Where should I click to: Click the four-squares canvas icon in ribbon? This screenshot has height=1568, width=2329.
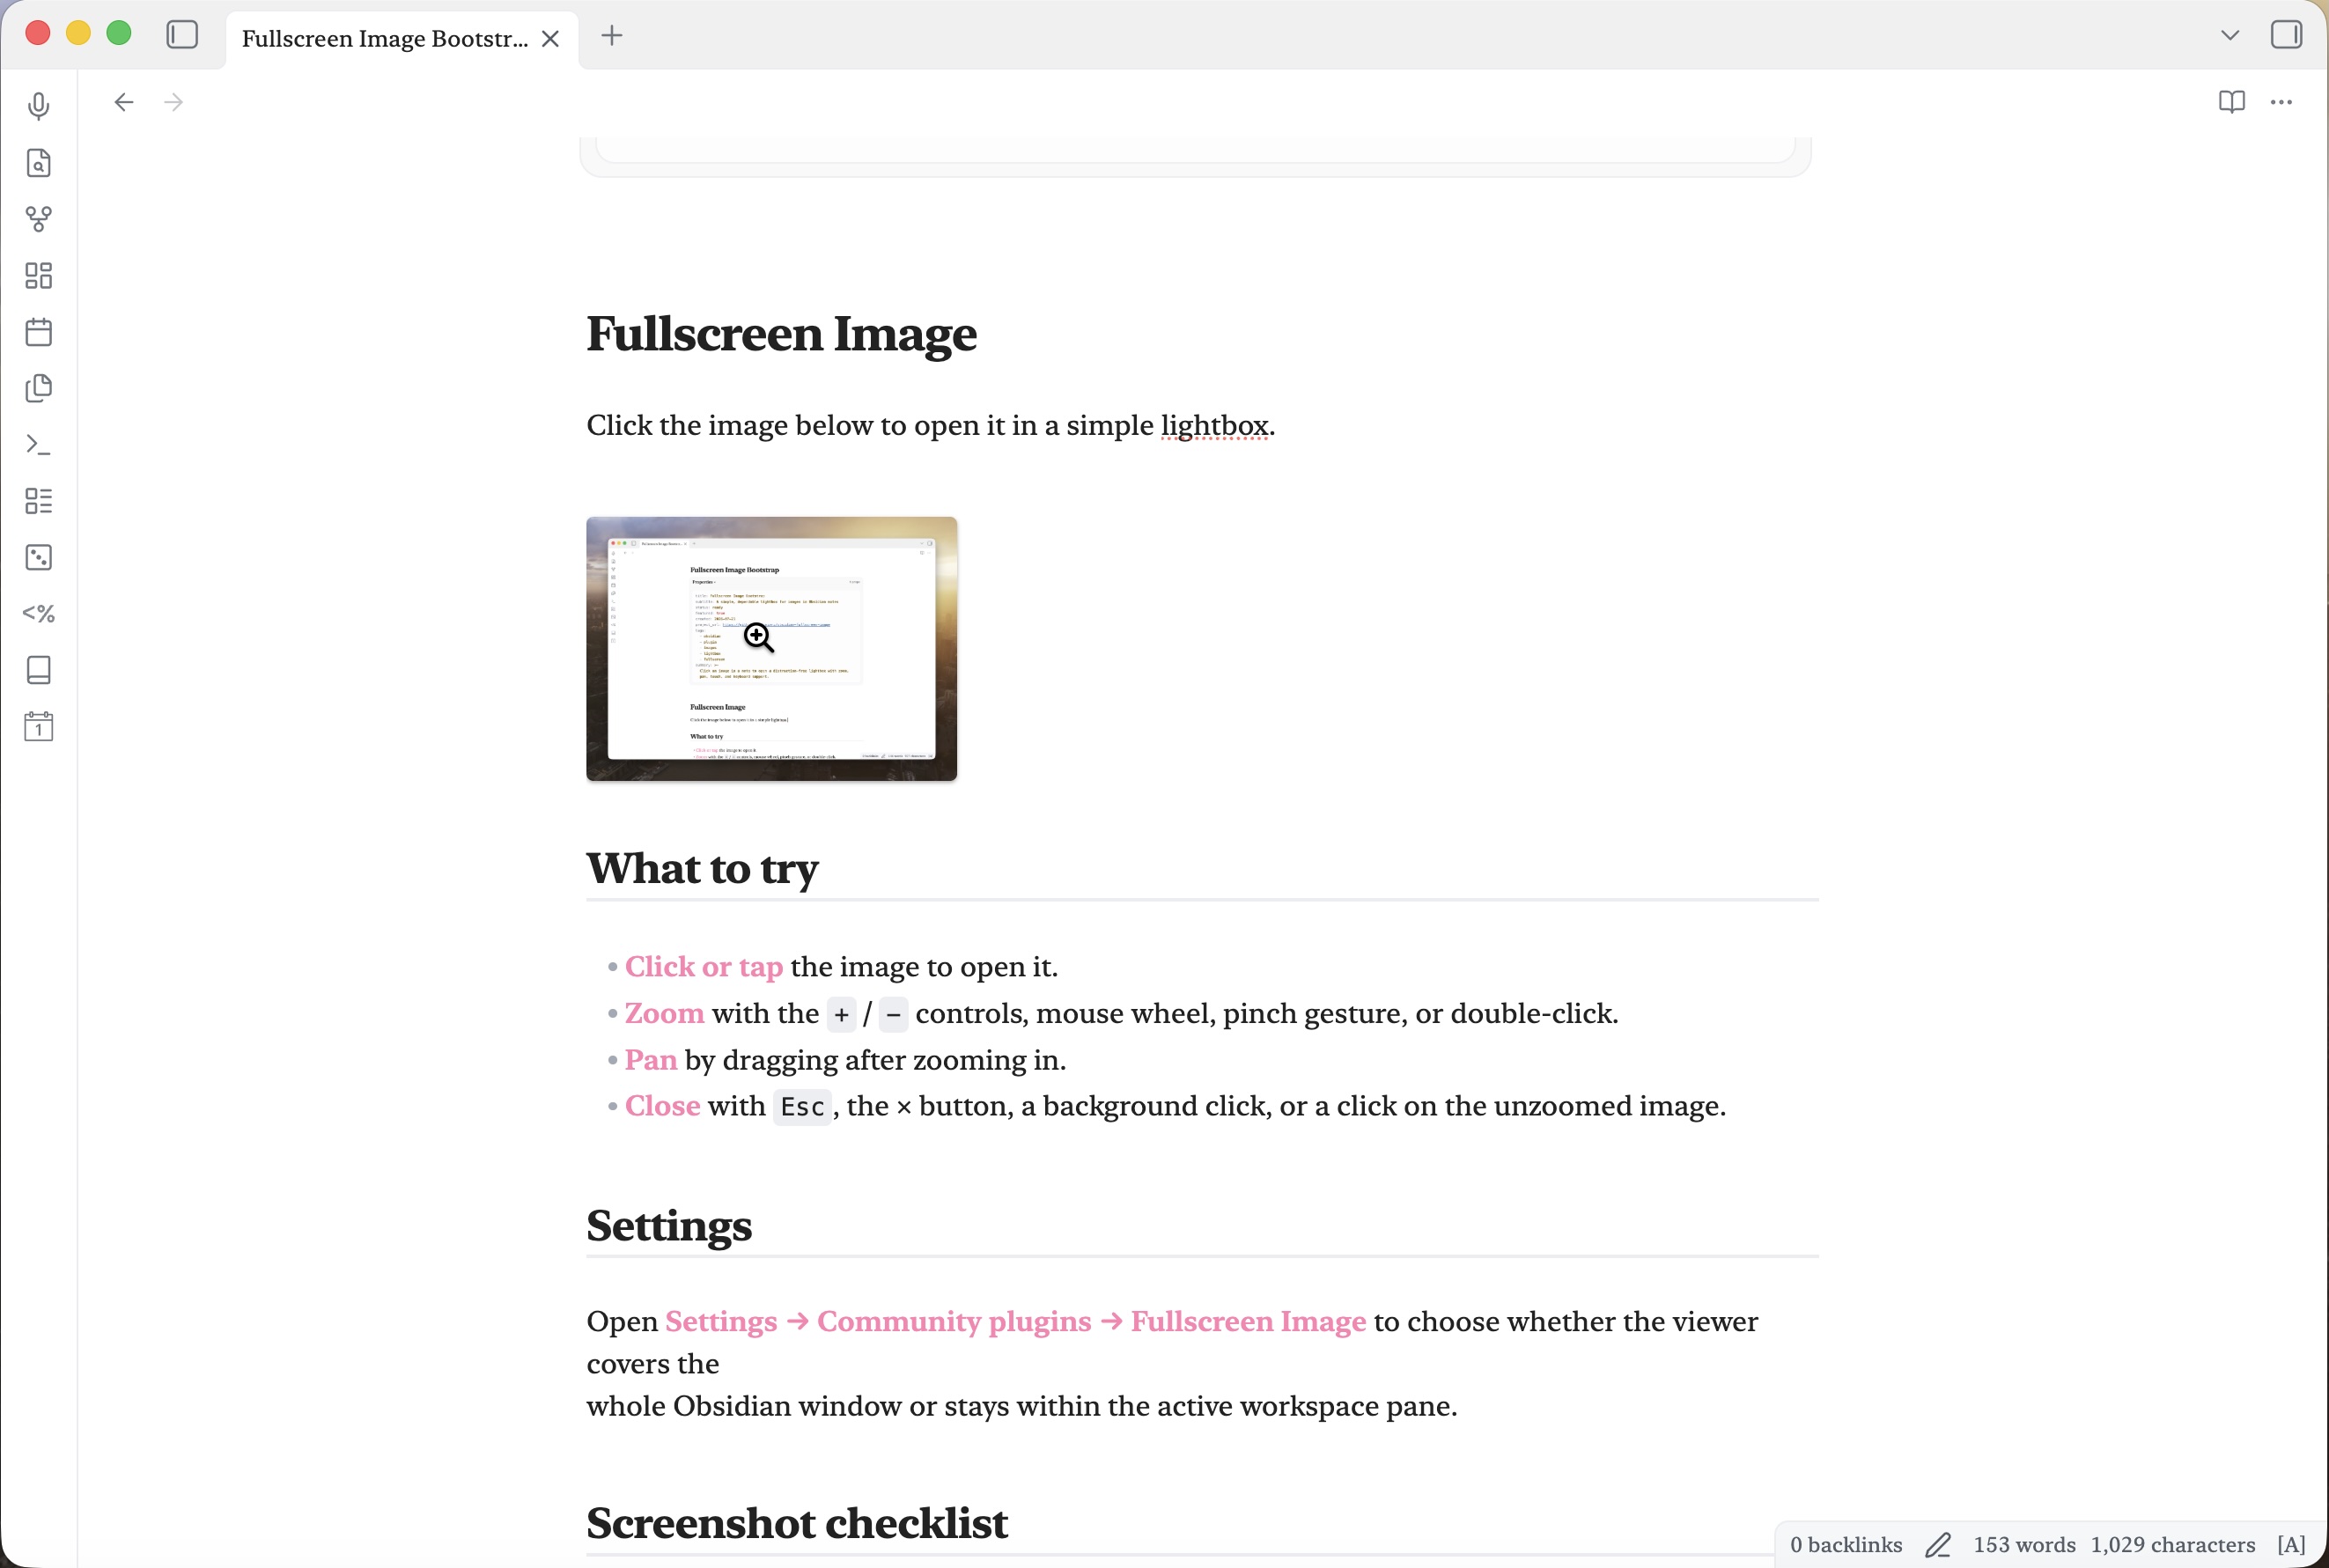(x=39, y=275)
